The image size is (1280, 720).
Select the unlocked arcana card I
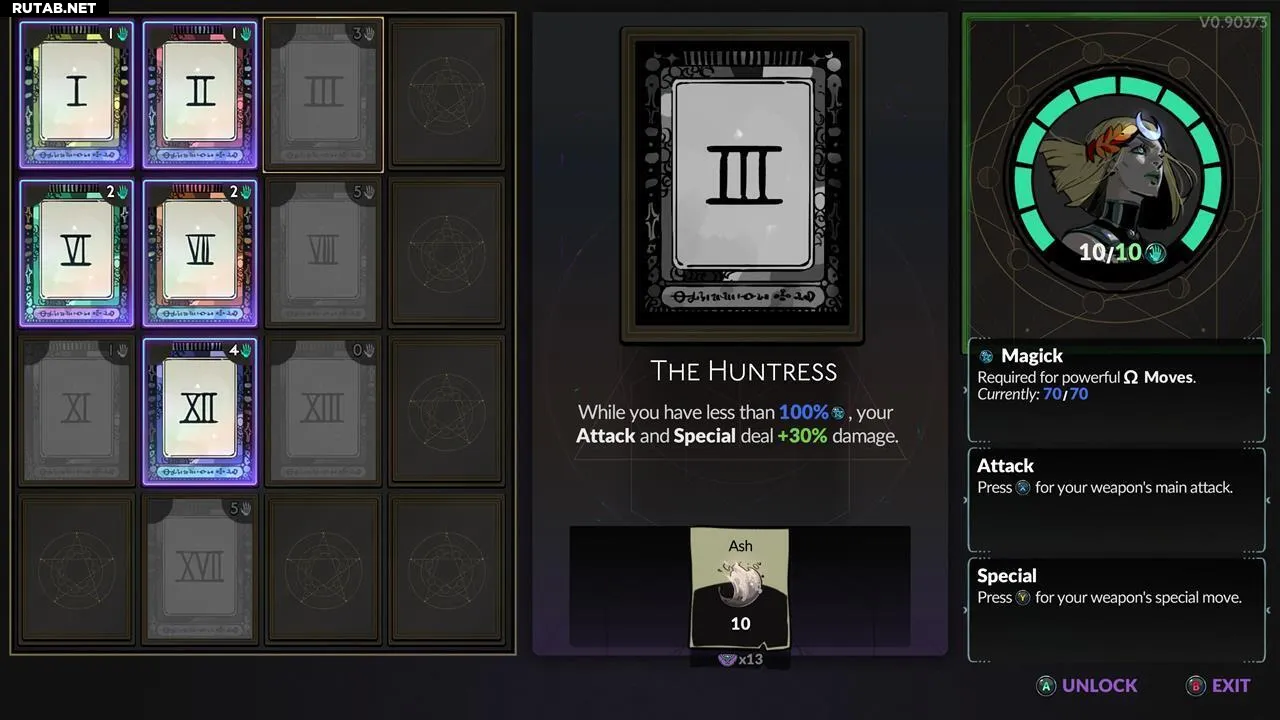click(x=77, y=95)
